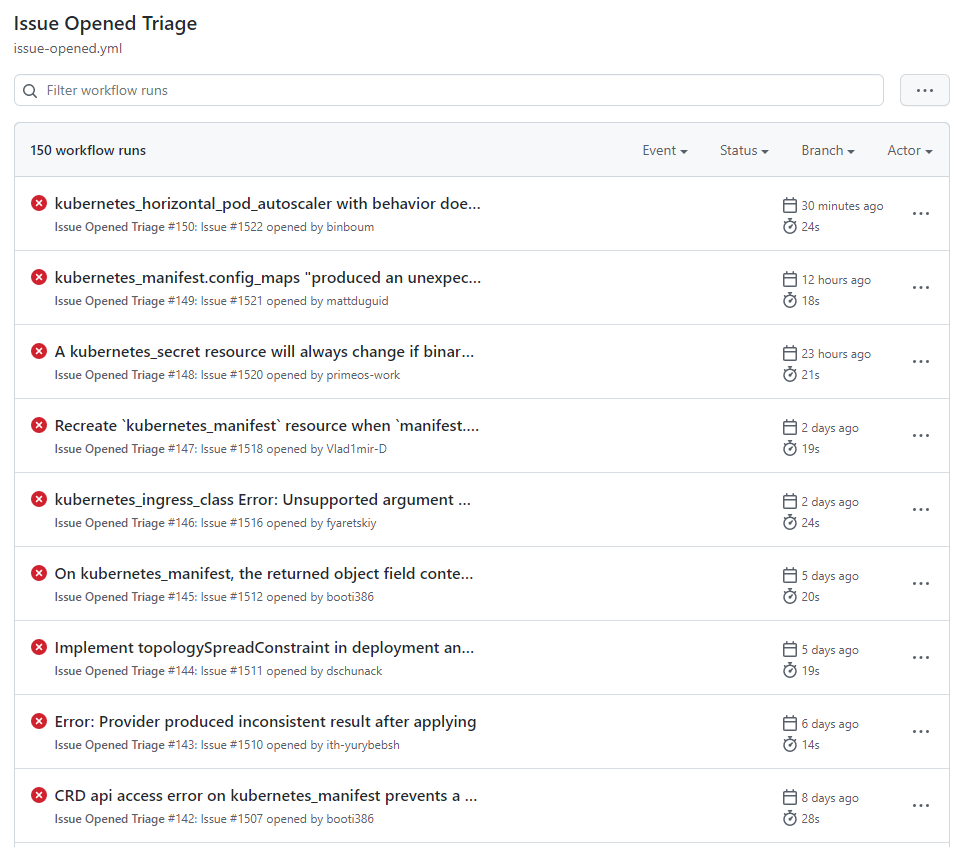
Task: Open the three-dot menu for run #142
Action: click(x=921, y=805)
